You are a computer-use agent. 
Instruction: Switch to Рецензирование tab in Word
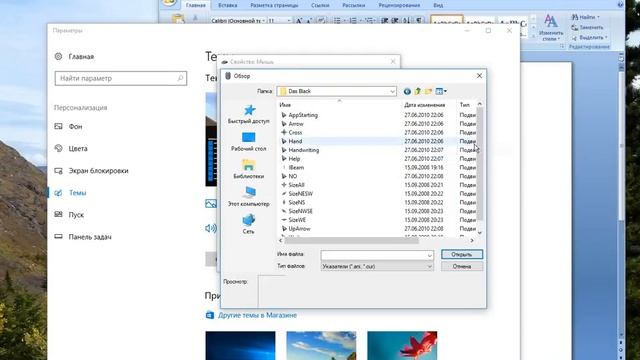click(399, 5)
